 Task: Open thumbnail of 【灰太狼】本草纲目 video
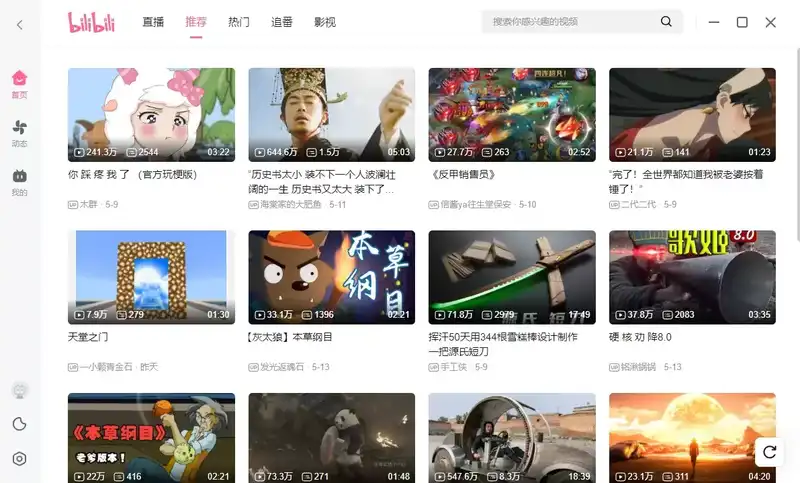pyautogui.click(x=332, y=277)
